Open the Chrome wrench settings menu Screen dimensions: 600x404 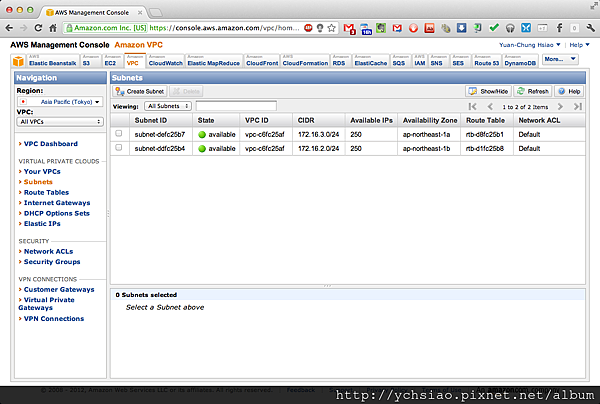click(590, 28)
